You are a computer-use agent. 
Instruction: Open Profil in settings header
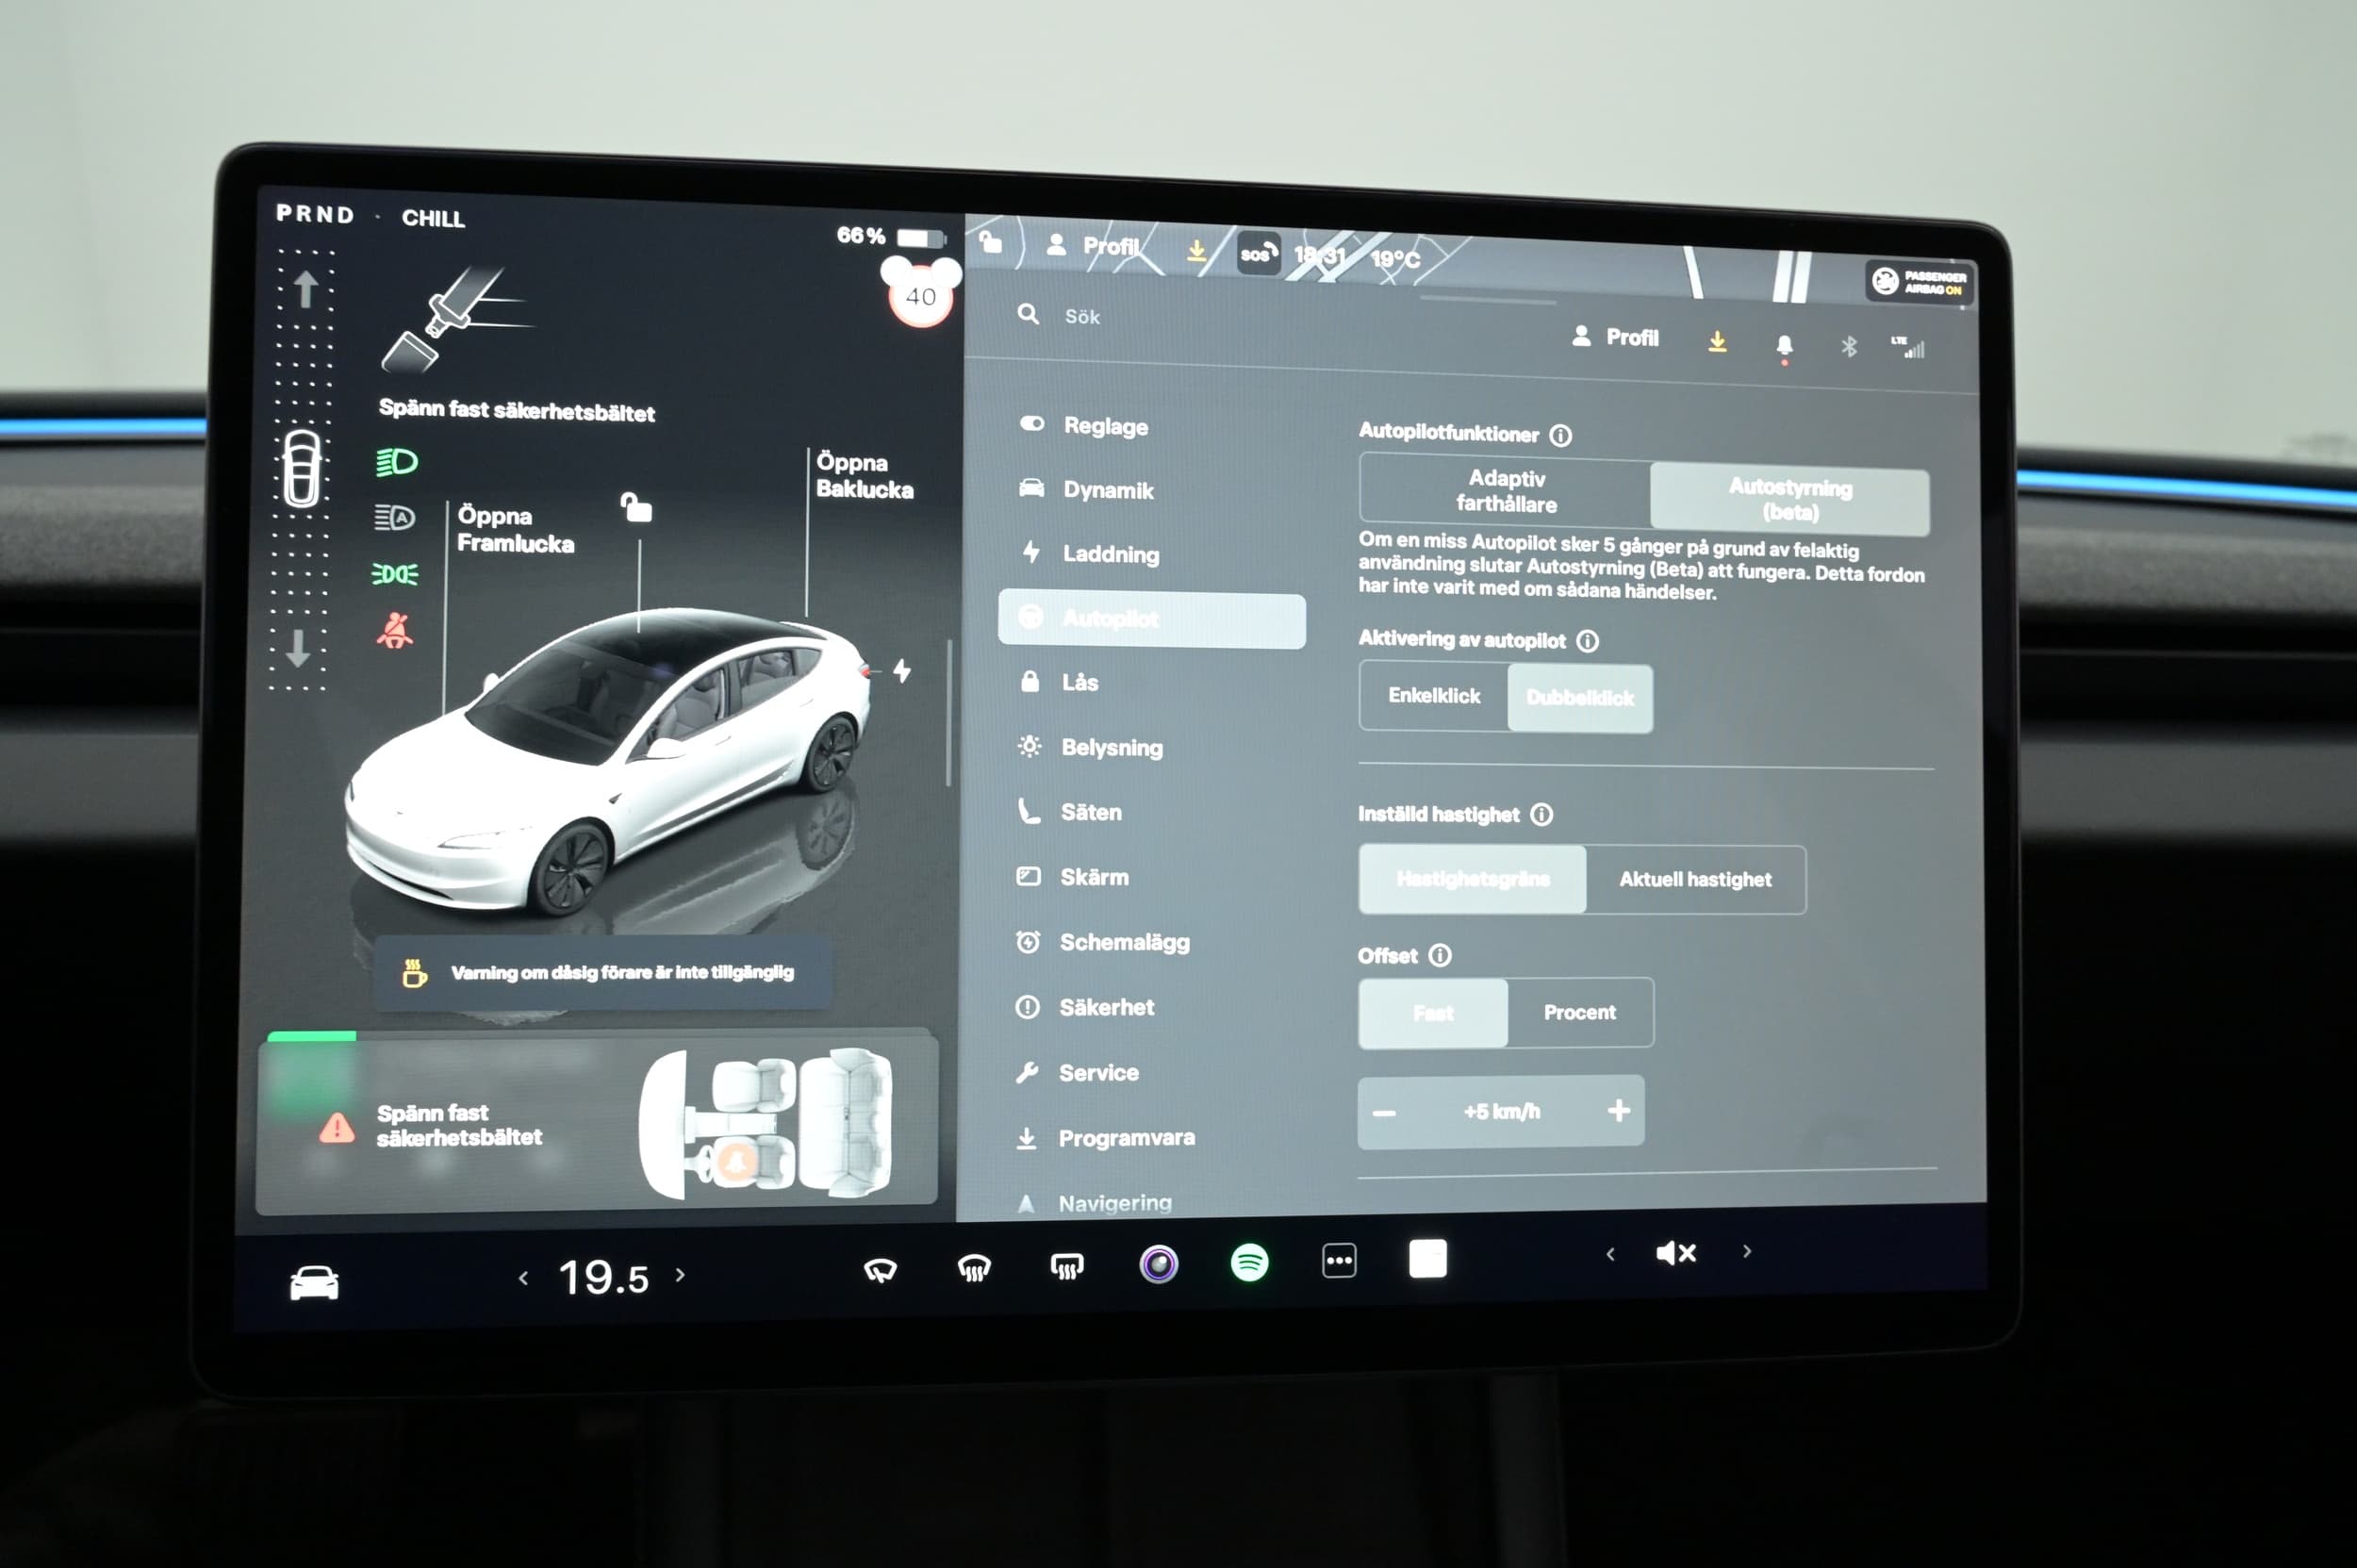click(x=1614, y=337)
